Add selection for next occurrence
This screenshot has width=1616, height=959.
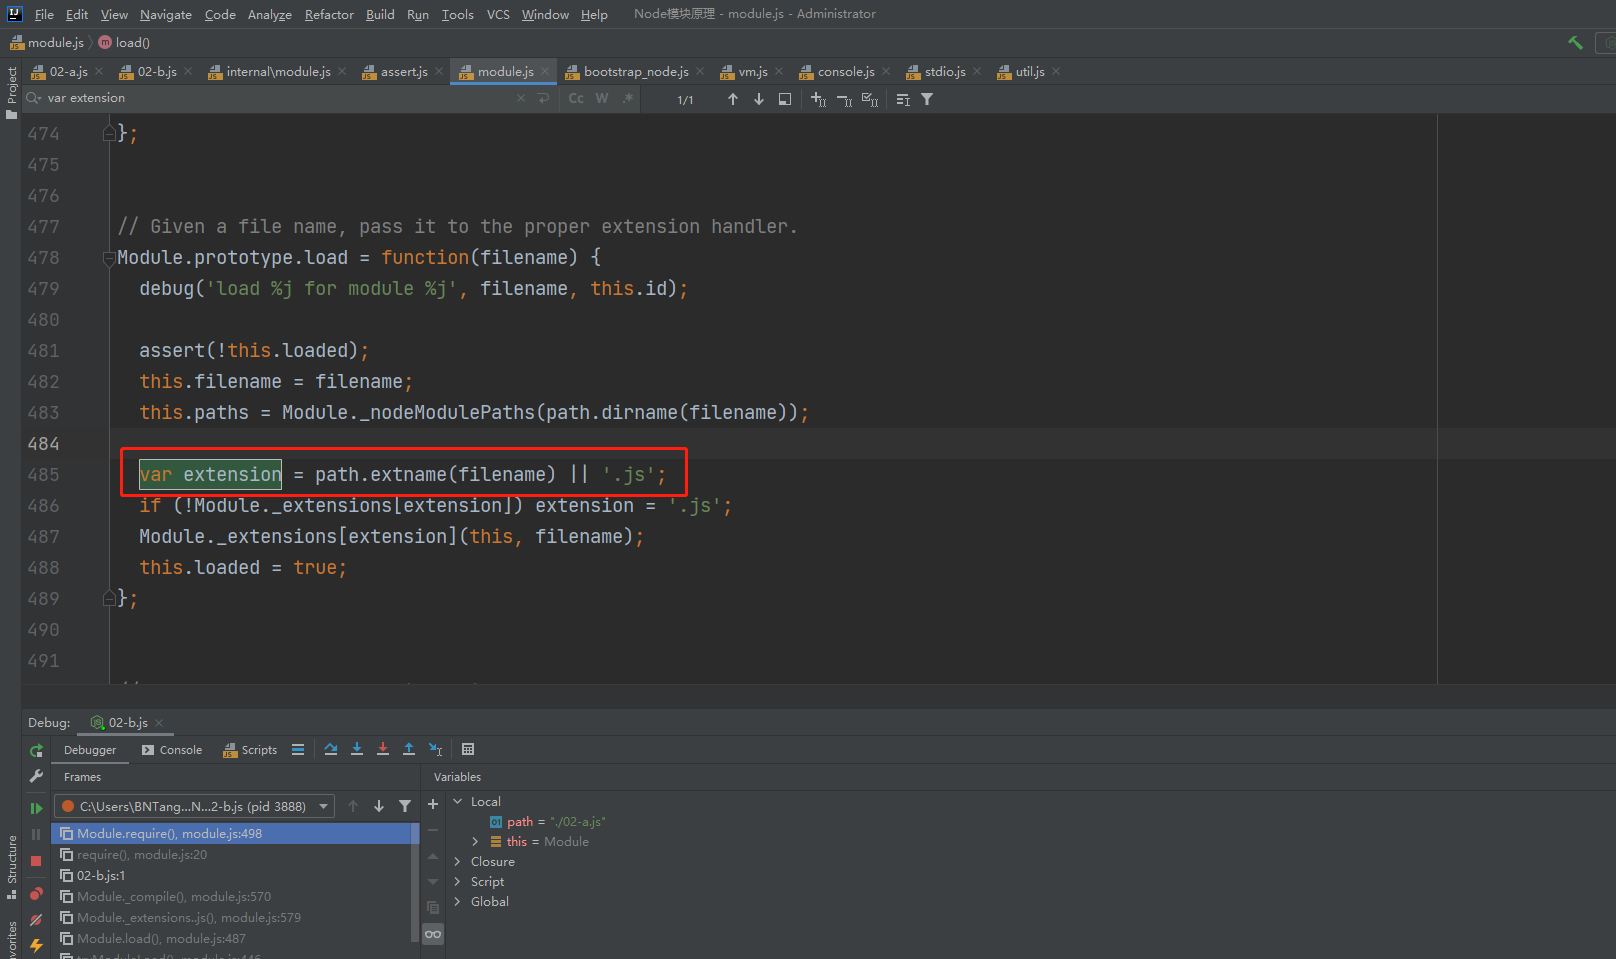(819, 99)
